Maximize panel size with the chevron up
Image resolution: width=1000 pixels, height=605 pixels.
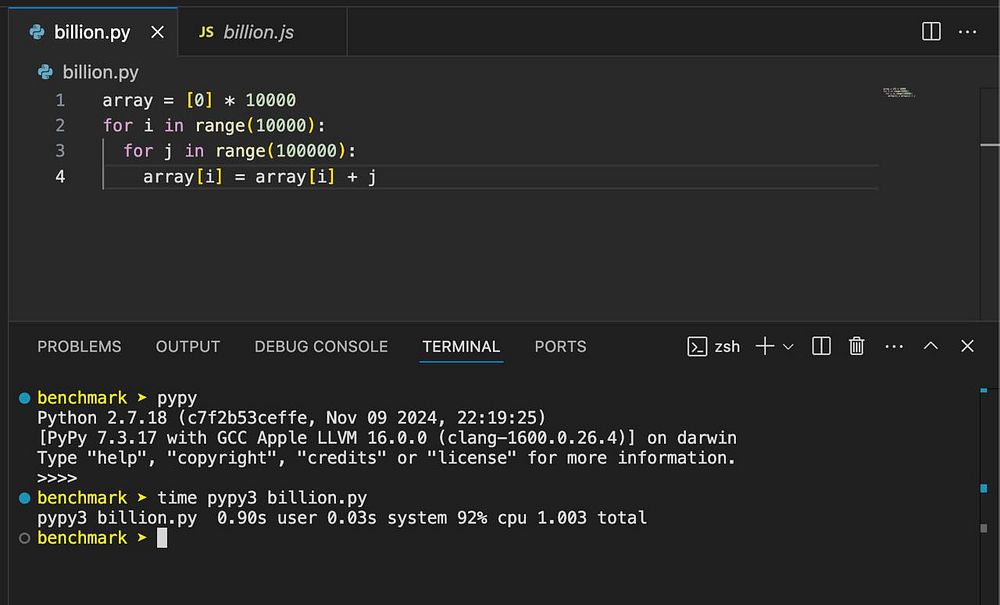click(x=931, y=346)
